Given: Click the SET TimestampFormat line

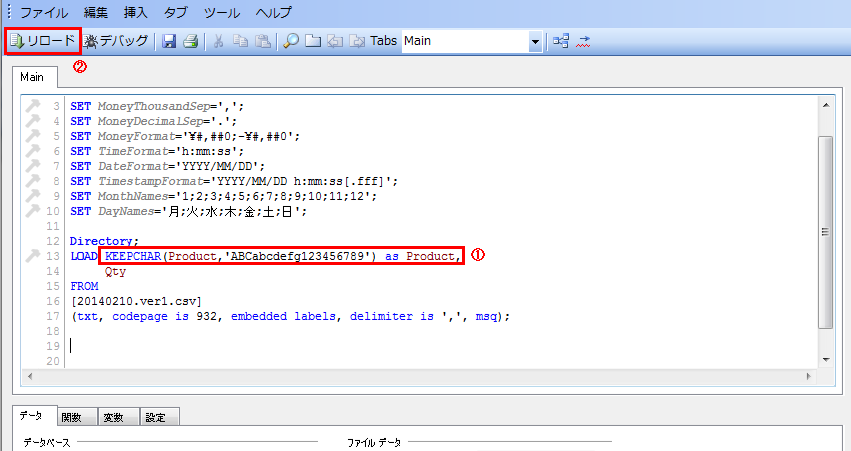Looking at the screenshot, I should 234,181.
